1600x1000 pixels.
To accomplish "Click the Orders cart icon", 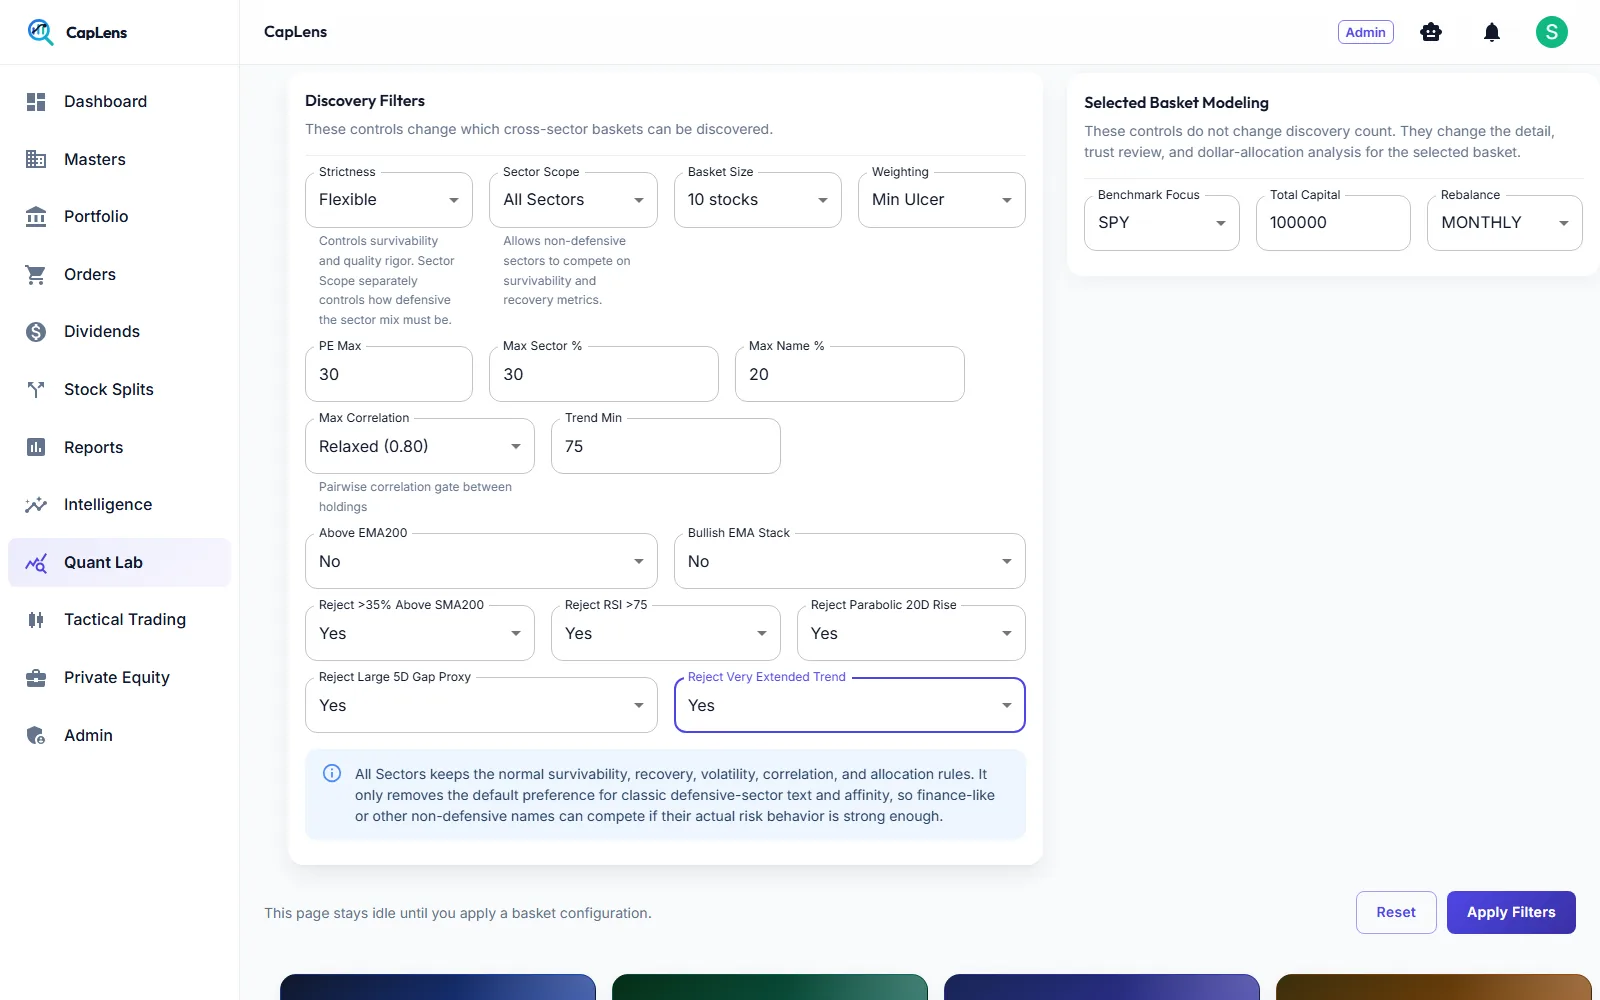I will 36,274.
